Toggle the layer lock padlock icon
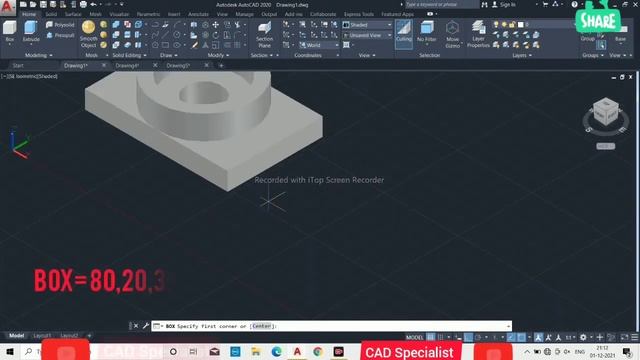 512,25
